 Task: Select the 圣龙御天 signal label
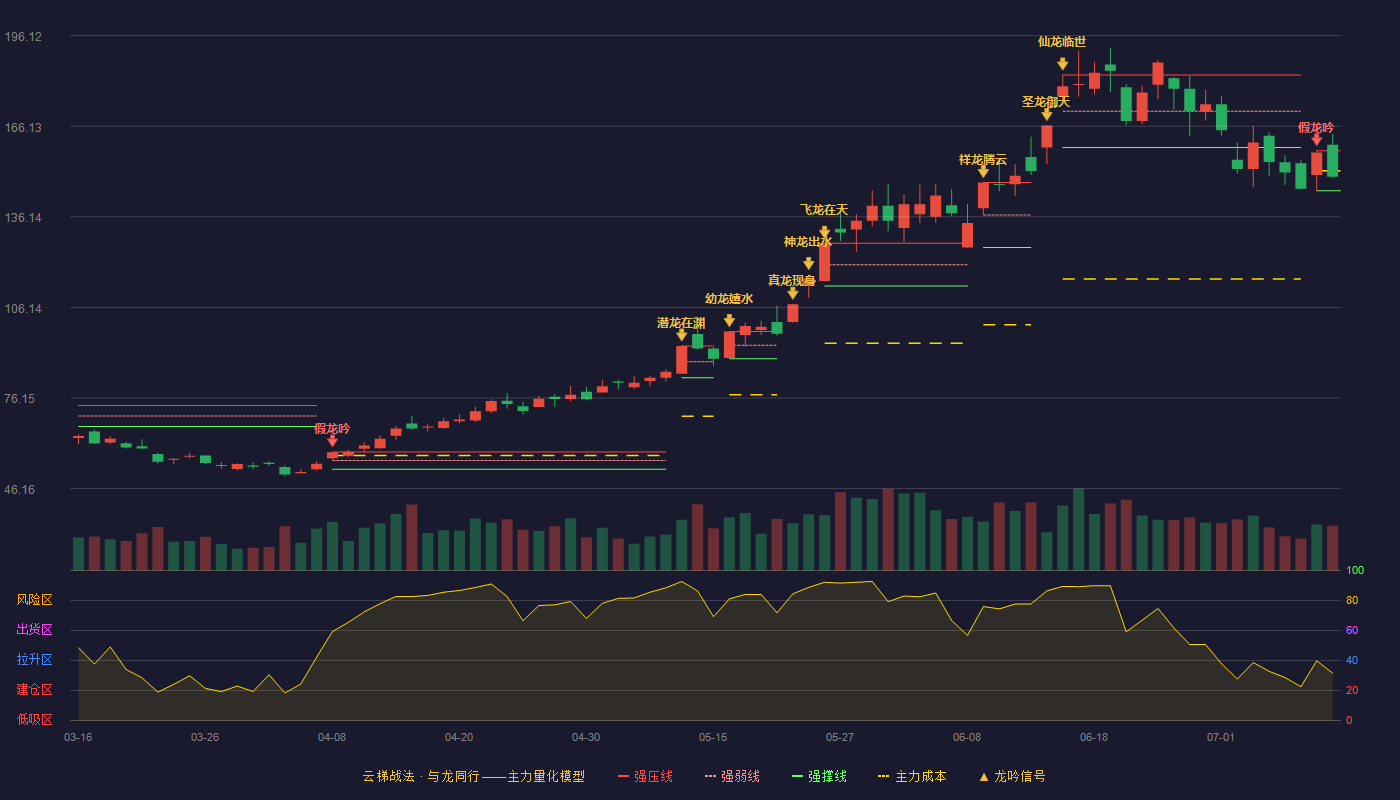[x=1046, y=101]
